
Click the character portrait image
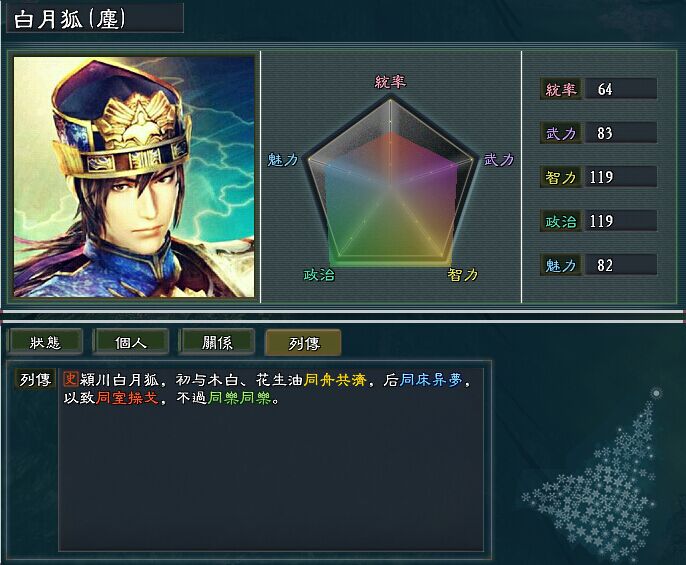(134, 177)
